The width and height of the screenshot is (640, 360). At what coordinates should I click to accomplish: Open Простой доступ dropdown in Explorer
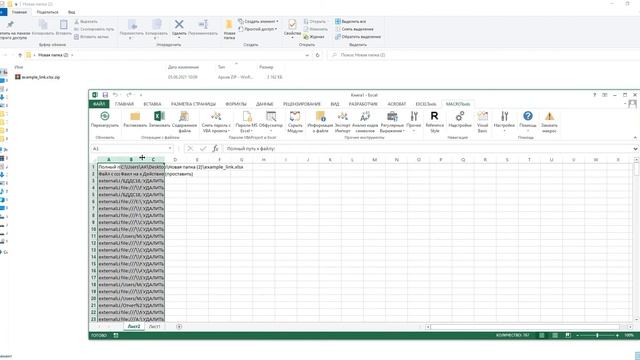(x=258, y=29)
